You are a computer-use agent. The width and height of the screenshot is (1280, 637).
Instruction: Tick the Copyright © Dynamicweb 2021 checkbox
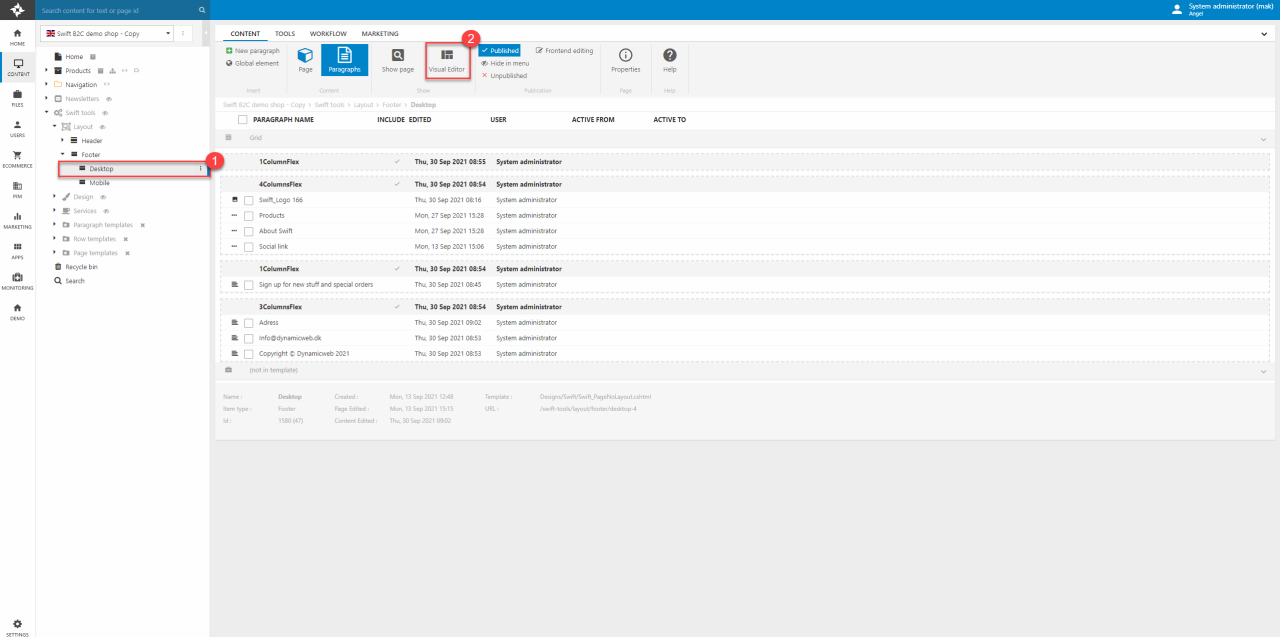[248, 354]
